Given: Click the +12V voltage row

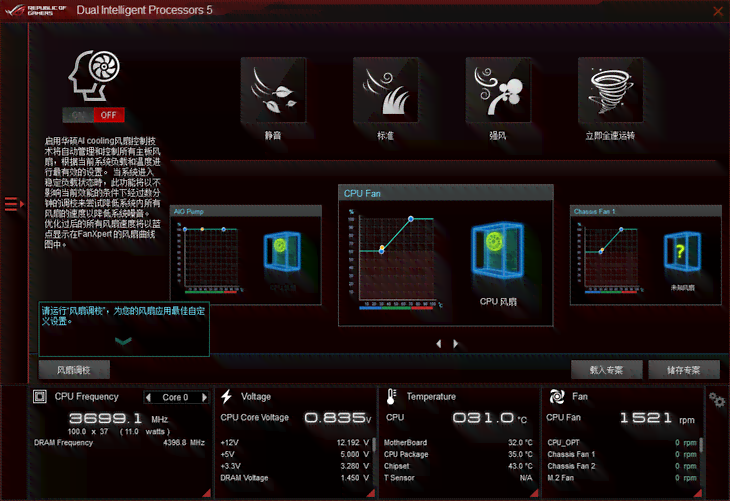Looking at the screenshot, I should (x=295, y=442).
